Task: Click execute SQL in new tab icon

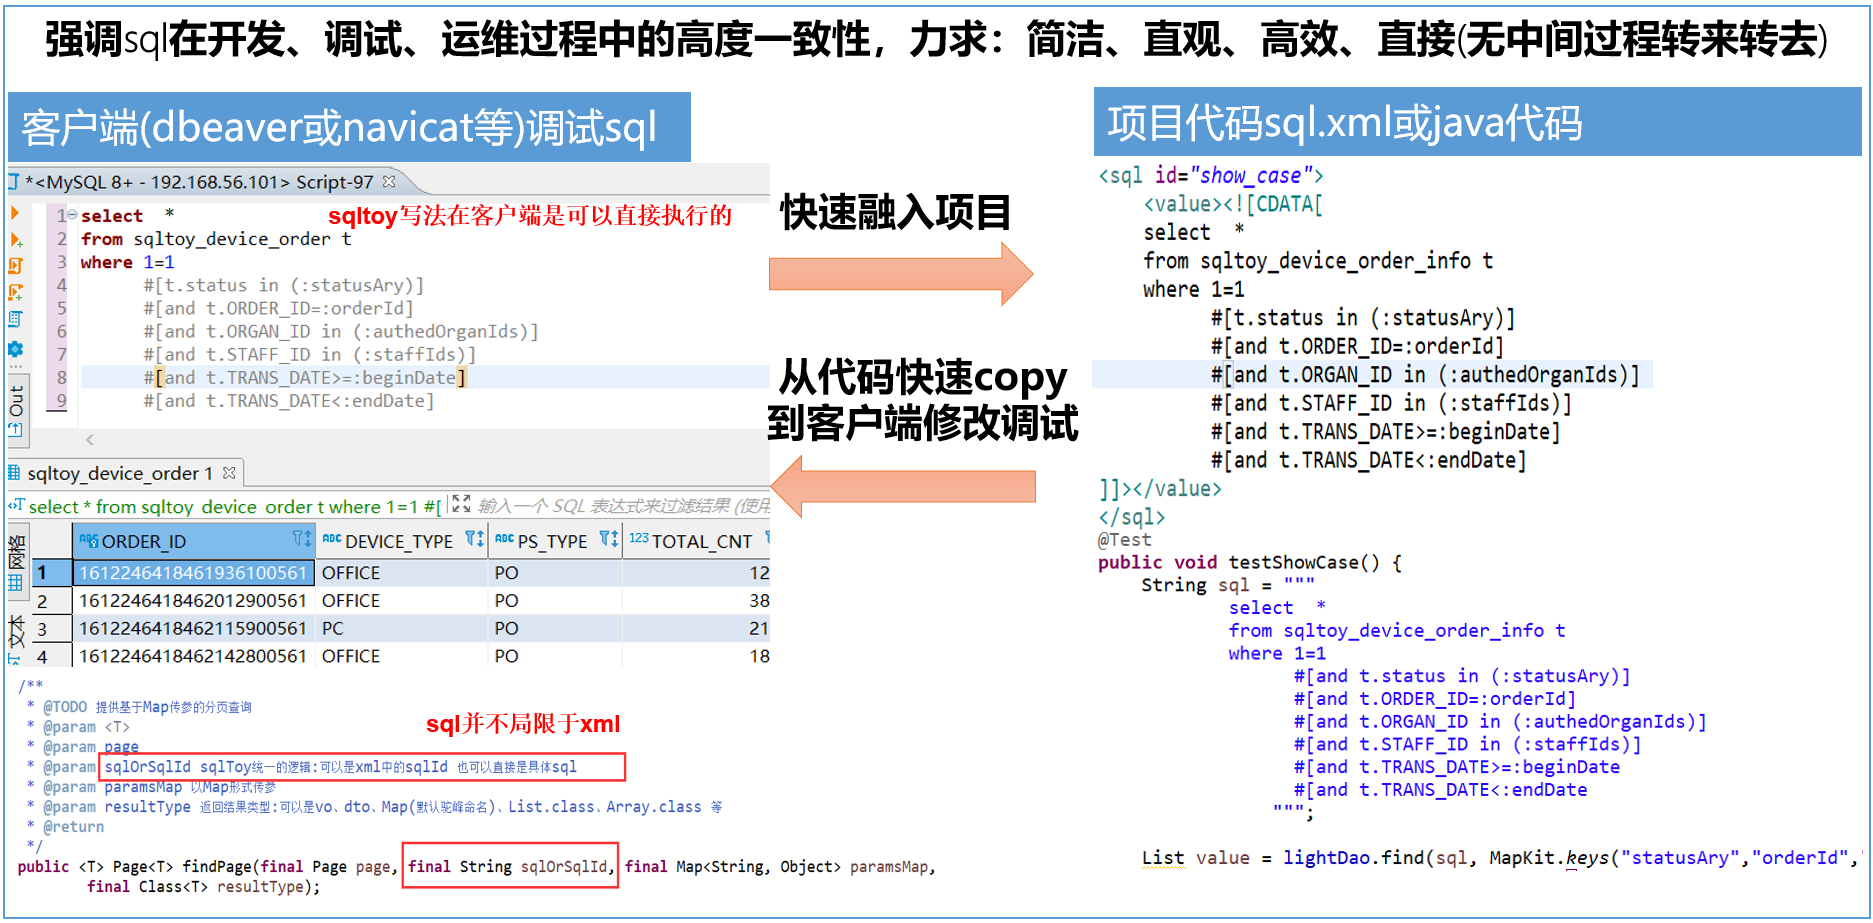Action: click(x=16, y=240)
